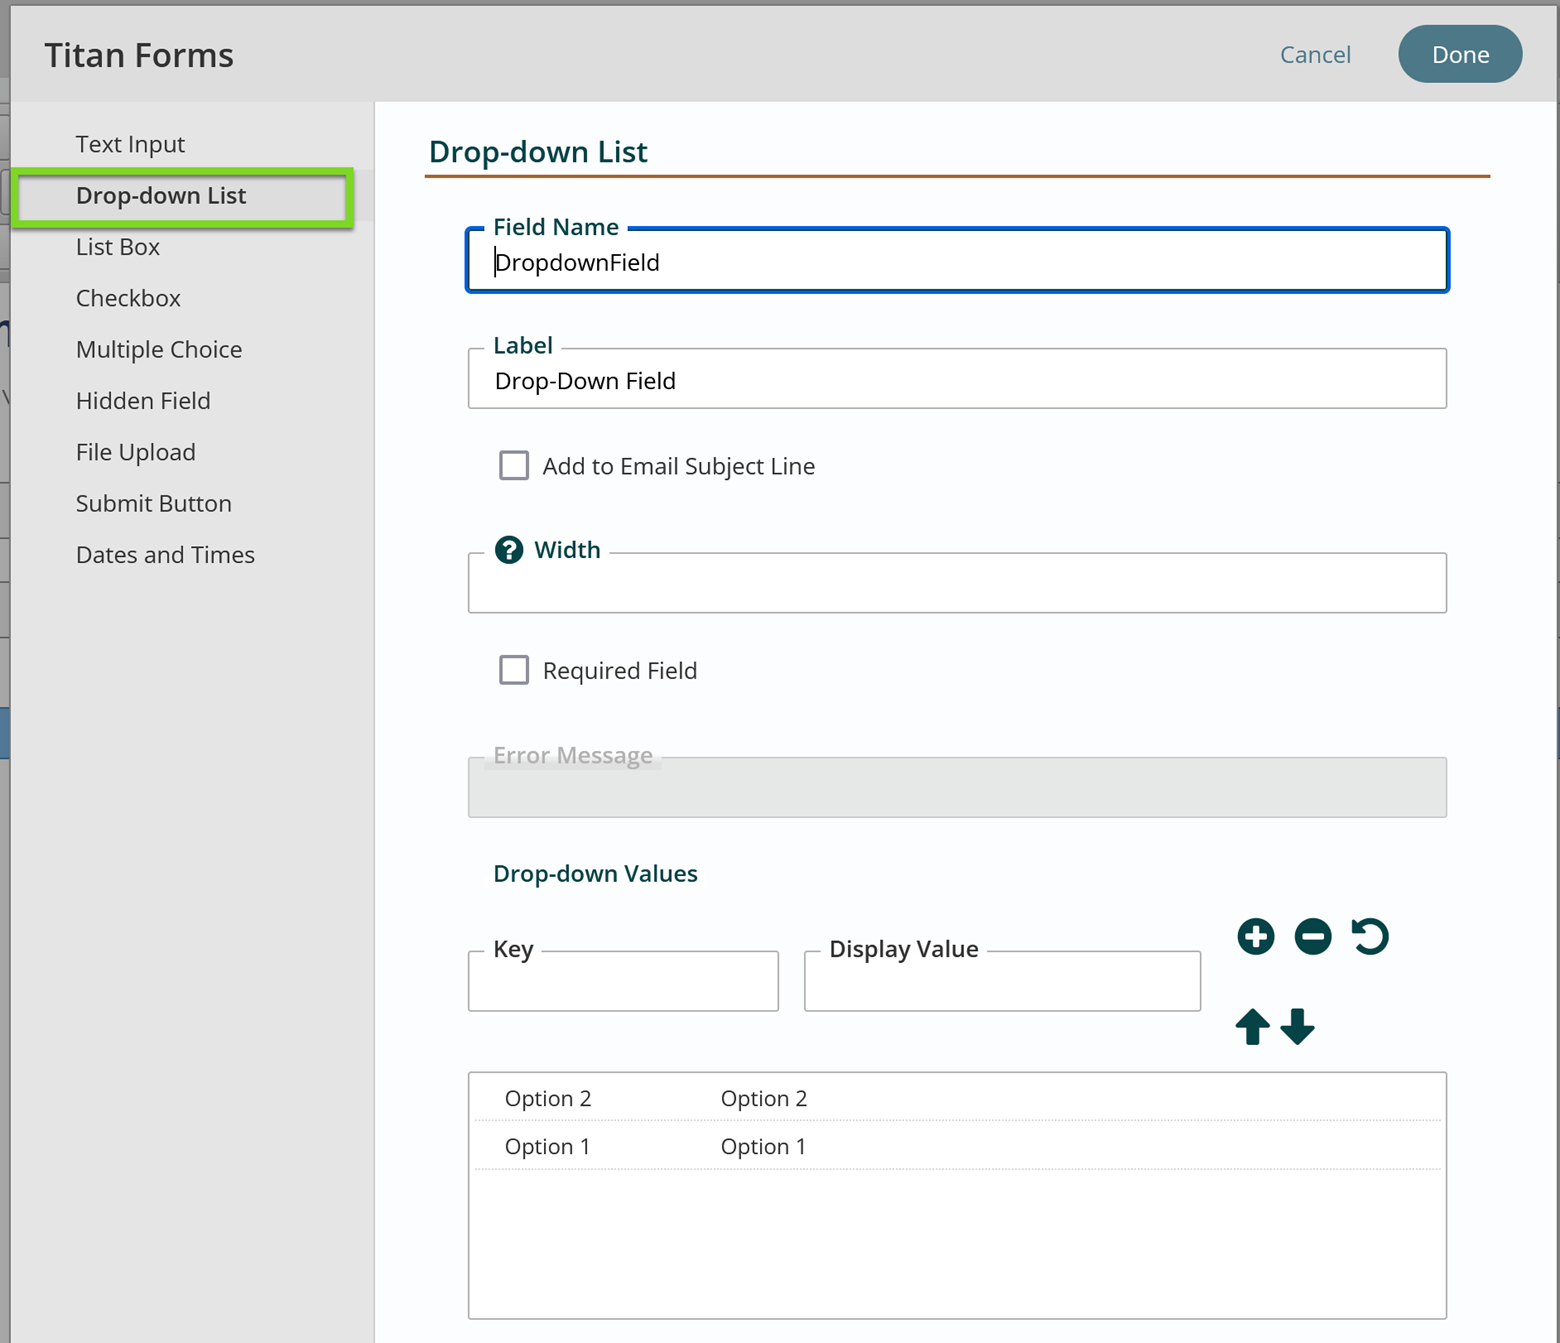Click the Drop-down Values heading
The image size is (1560, 1343).
[x=595, y=873]
